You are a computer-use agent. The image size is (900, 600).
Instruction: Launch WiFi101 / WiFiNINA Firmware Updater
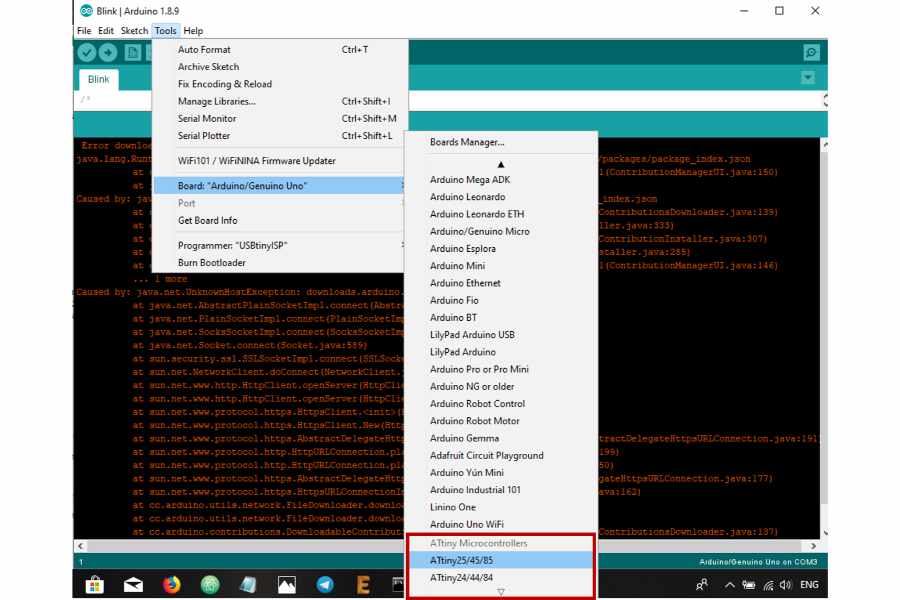(278, 161)
